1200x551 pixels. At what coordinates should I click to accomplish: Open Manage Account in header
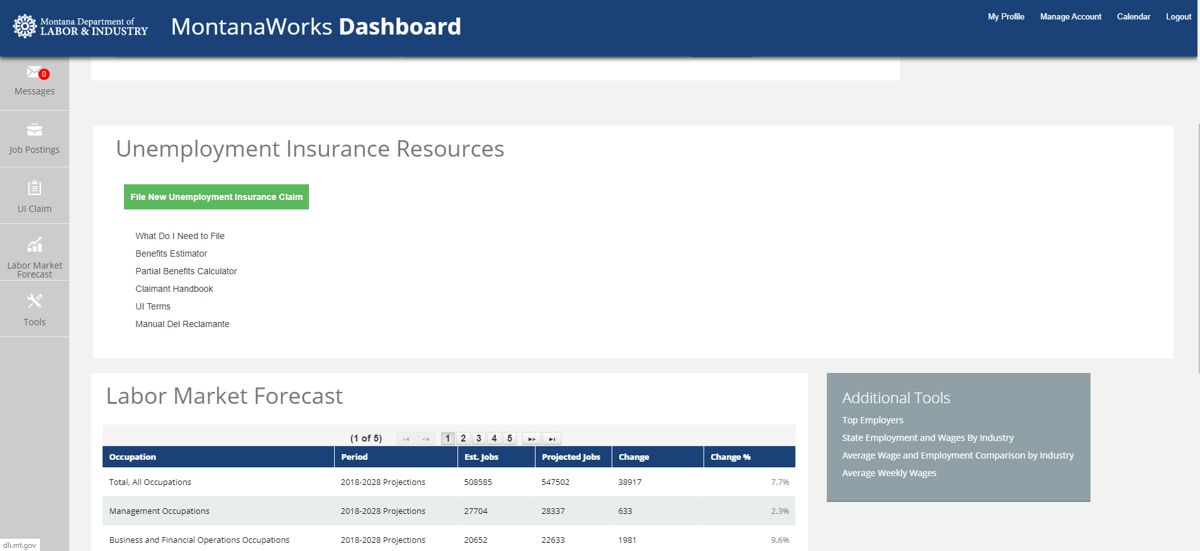(x=1070, y=17)
